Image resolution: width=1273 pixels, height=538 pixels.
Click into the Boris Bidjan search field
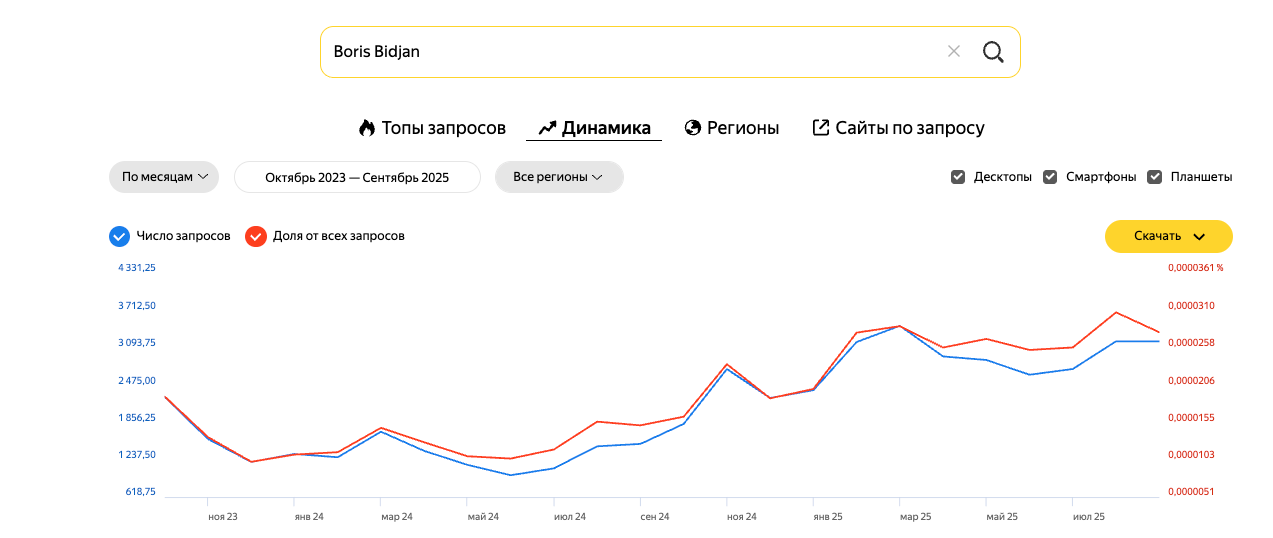(x=630, y=52)
